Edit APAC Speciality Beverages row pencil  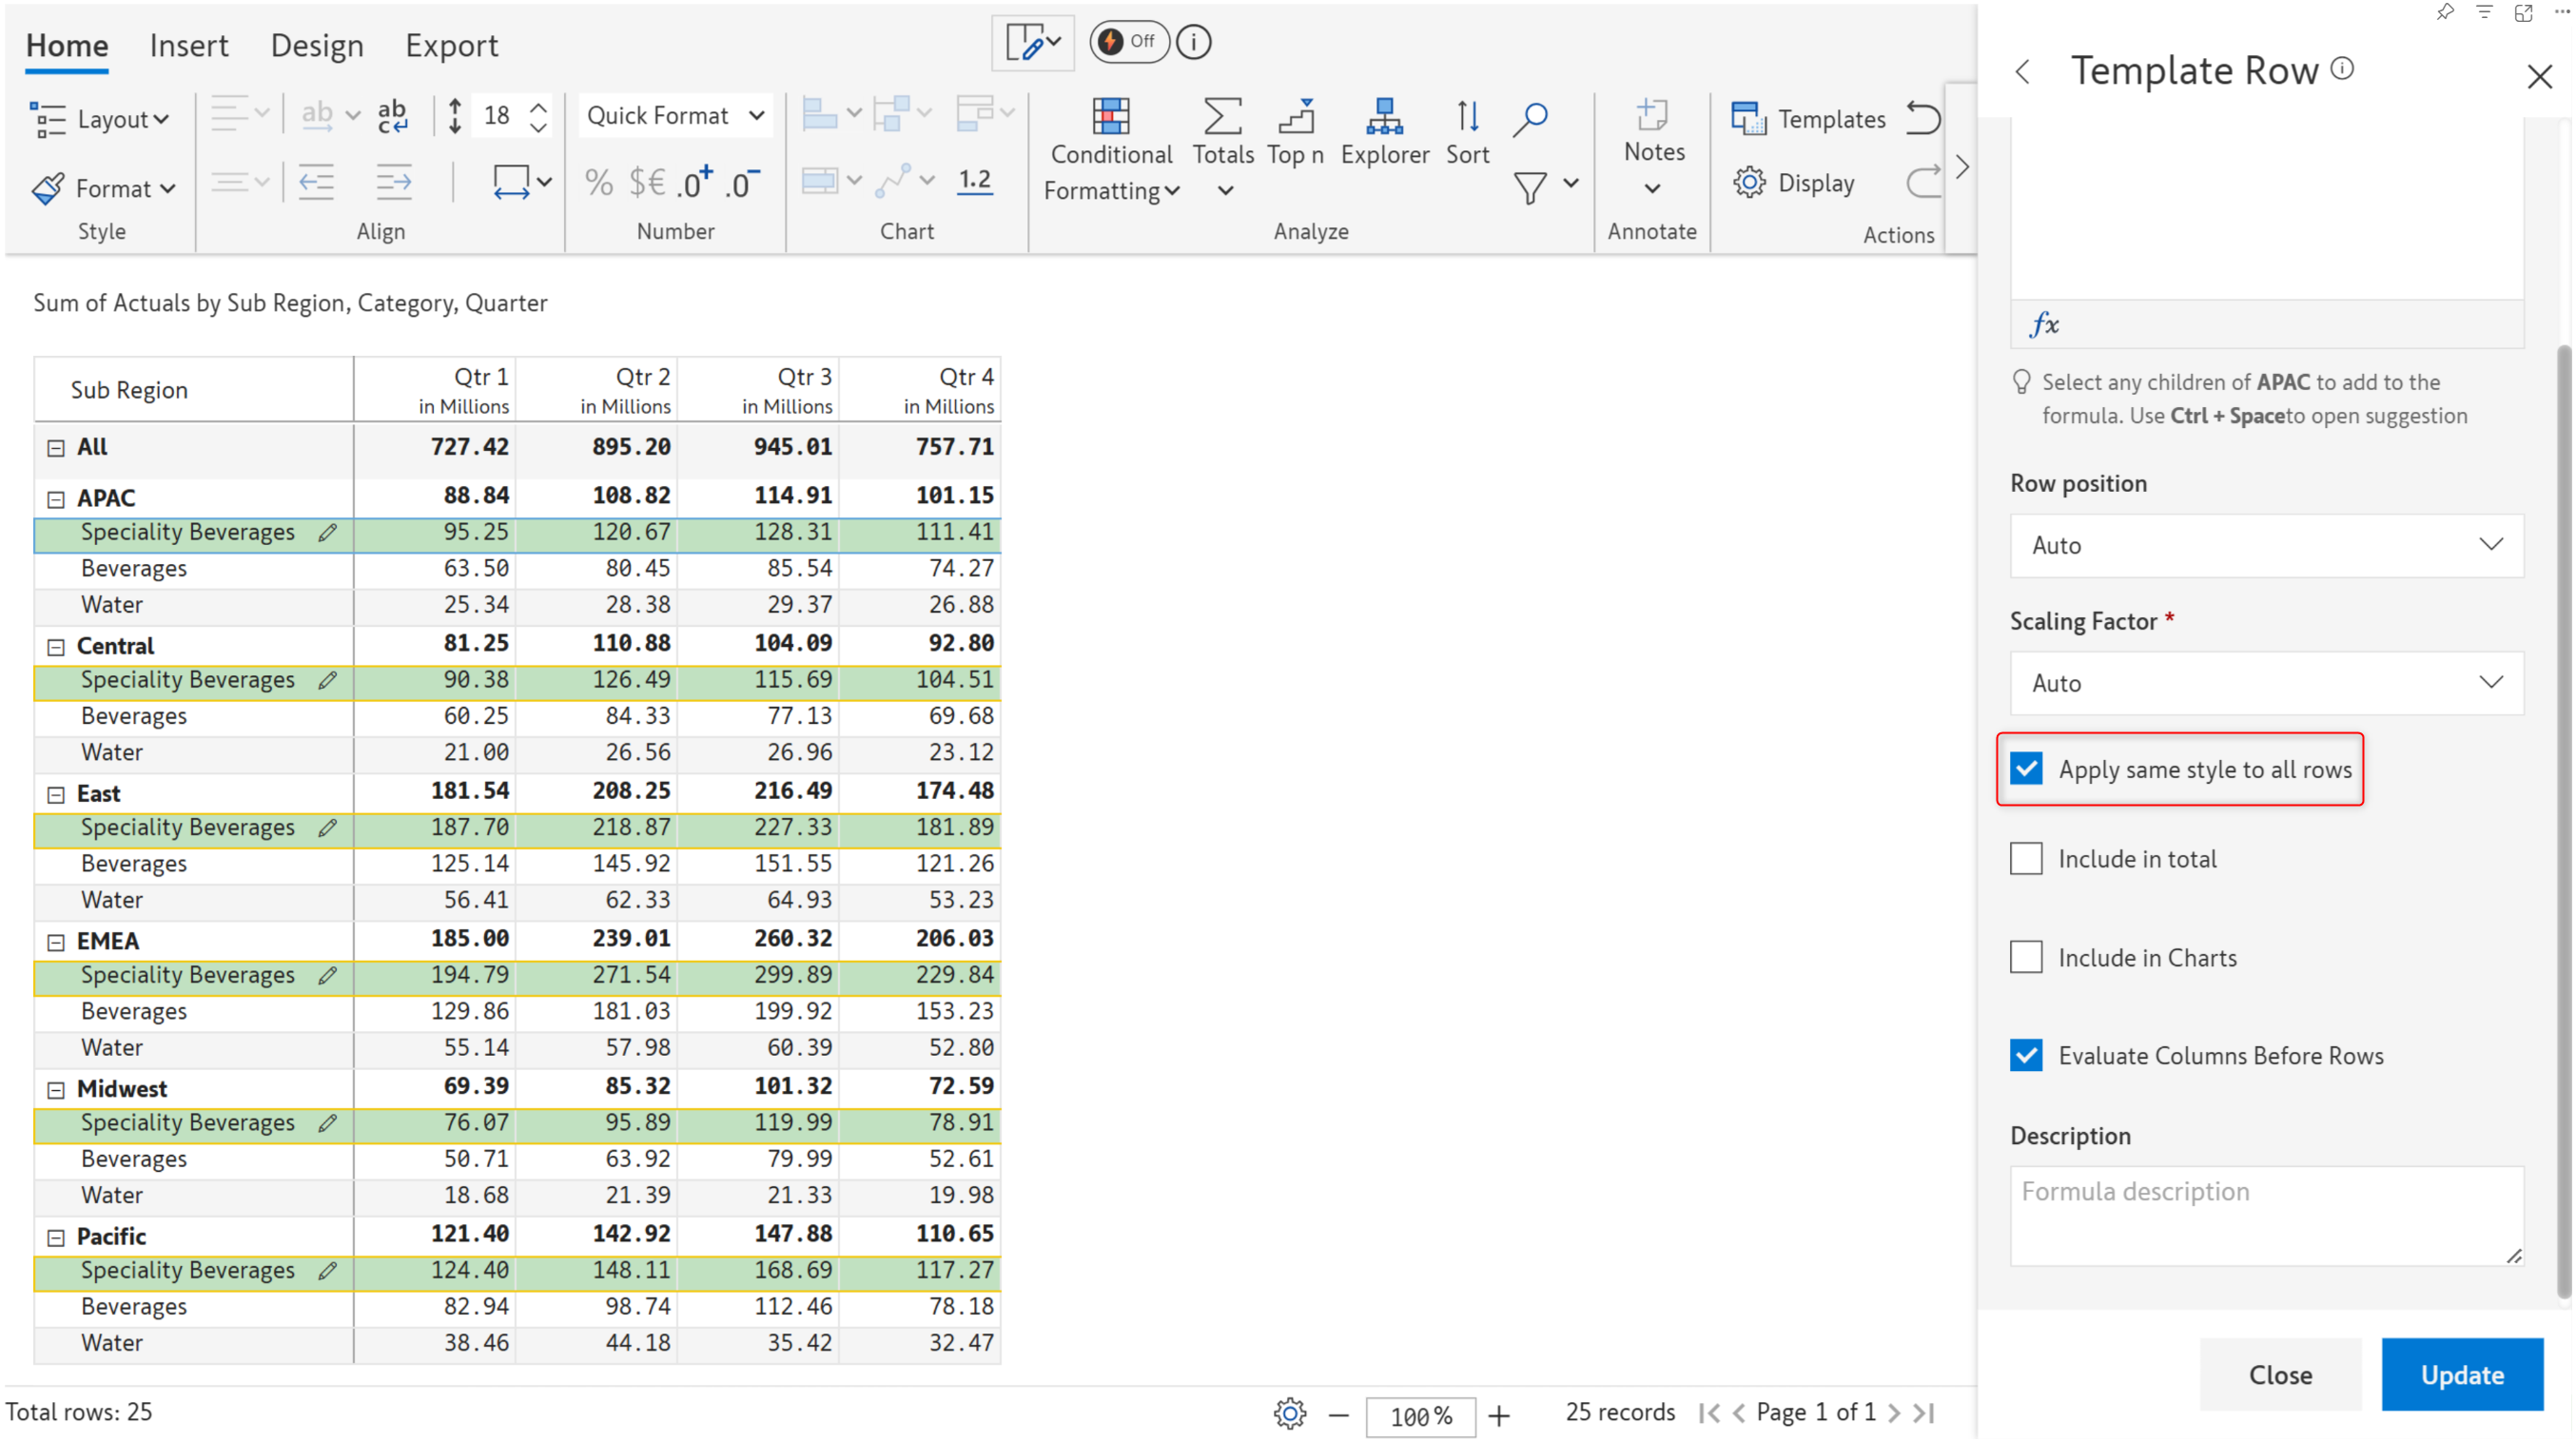327,533
